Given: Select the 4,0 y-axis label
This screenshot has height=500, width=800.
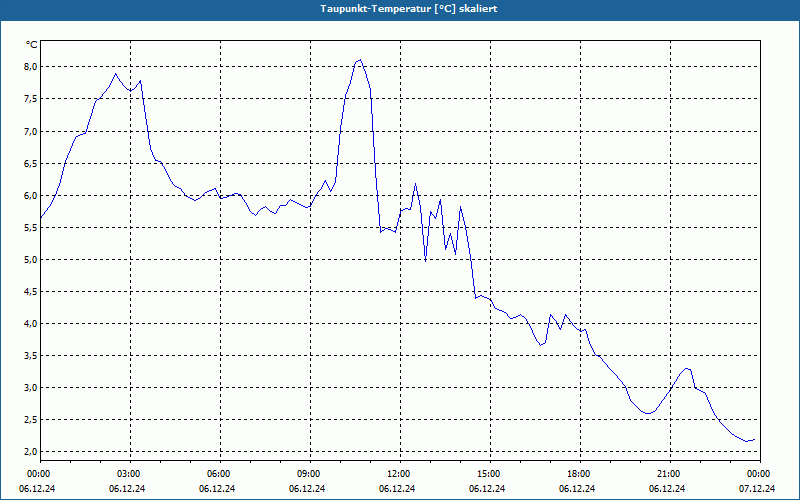Looking at the screenshot, I should tap(30, 323).
